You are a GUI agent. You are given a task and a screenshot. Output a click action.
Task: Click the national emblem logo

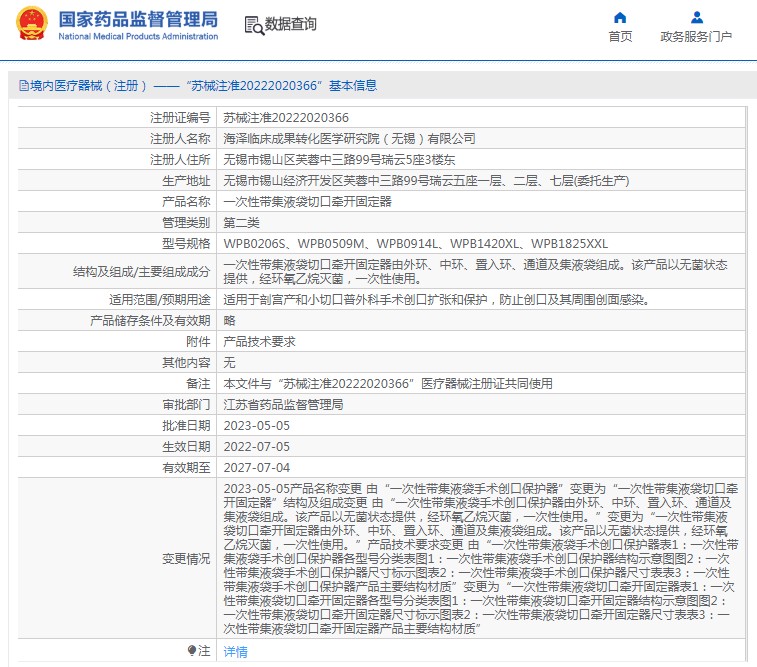point(32,23)
